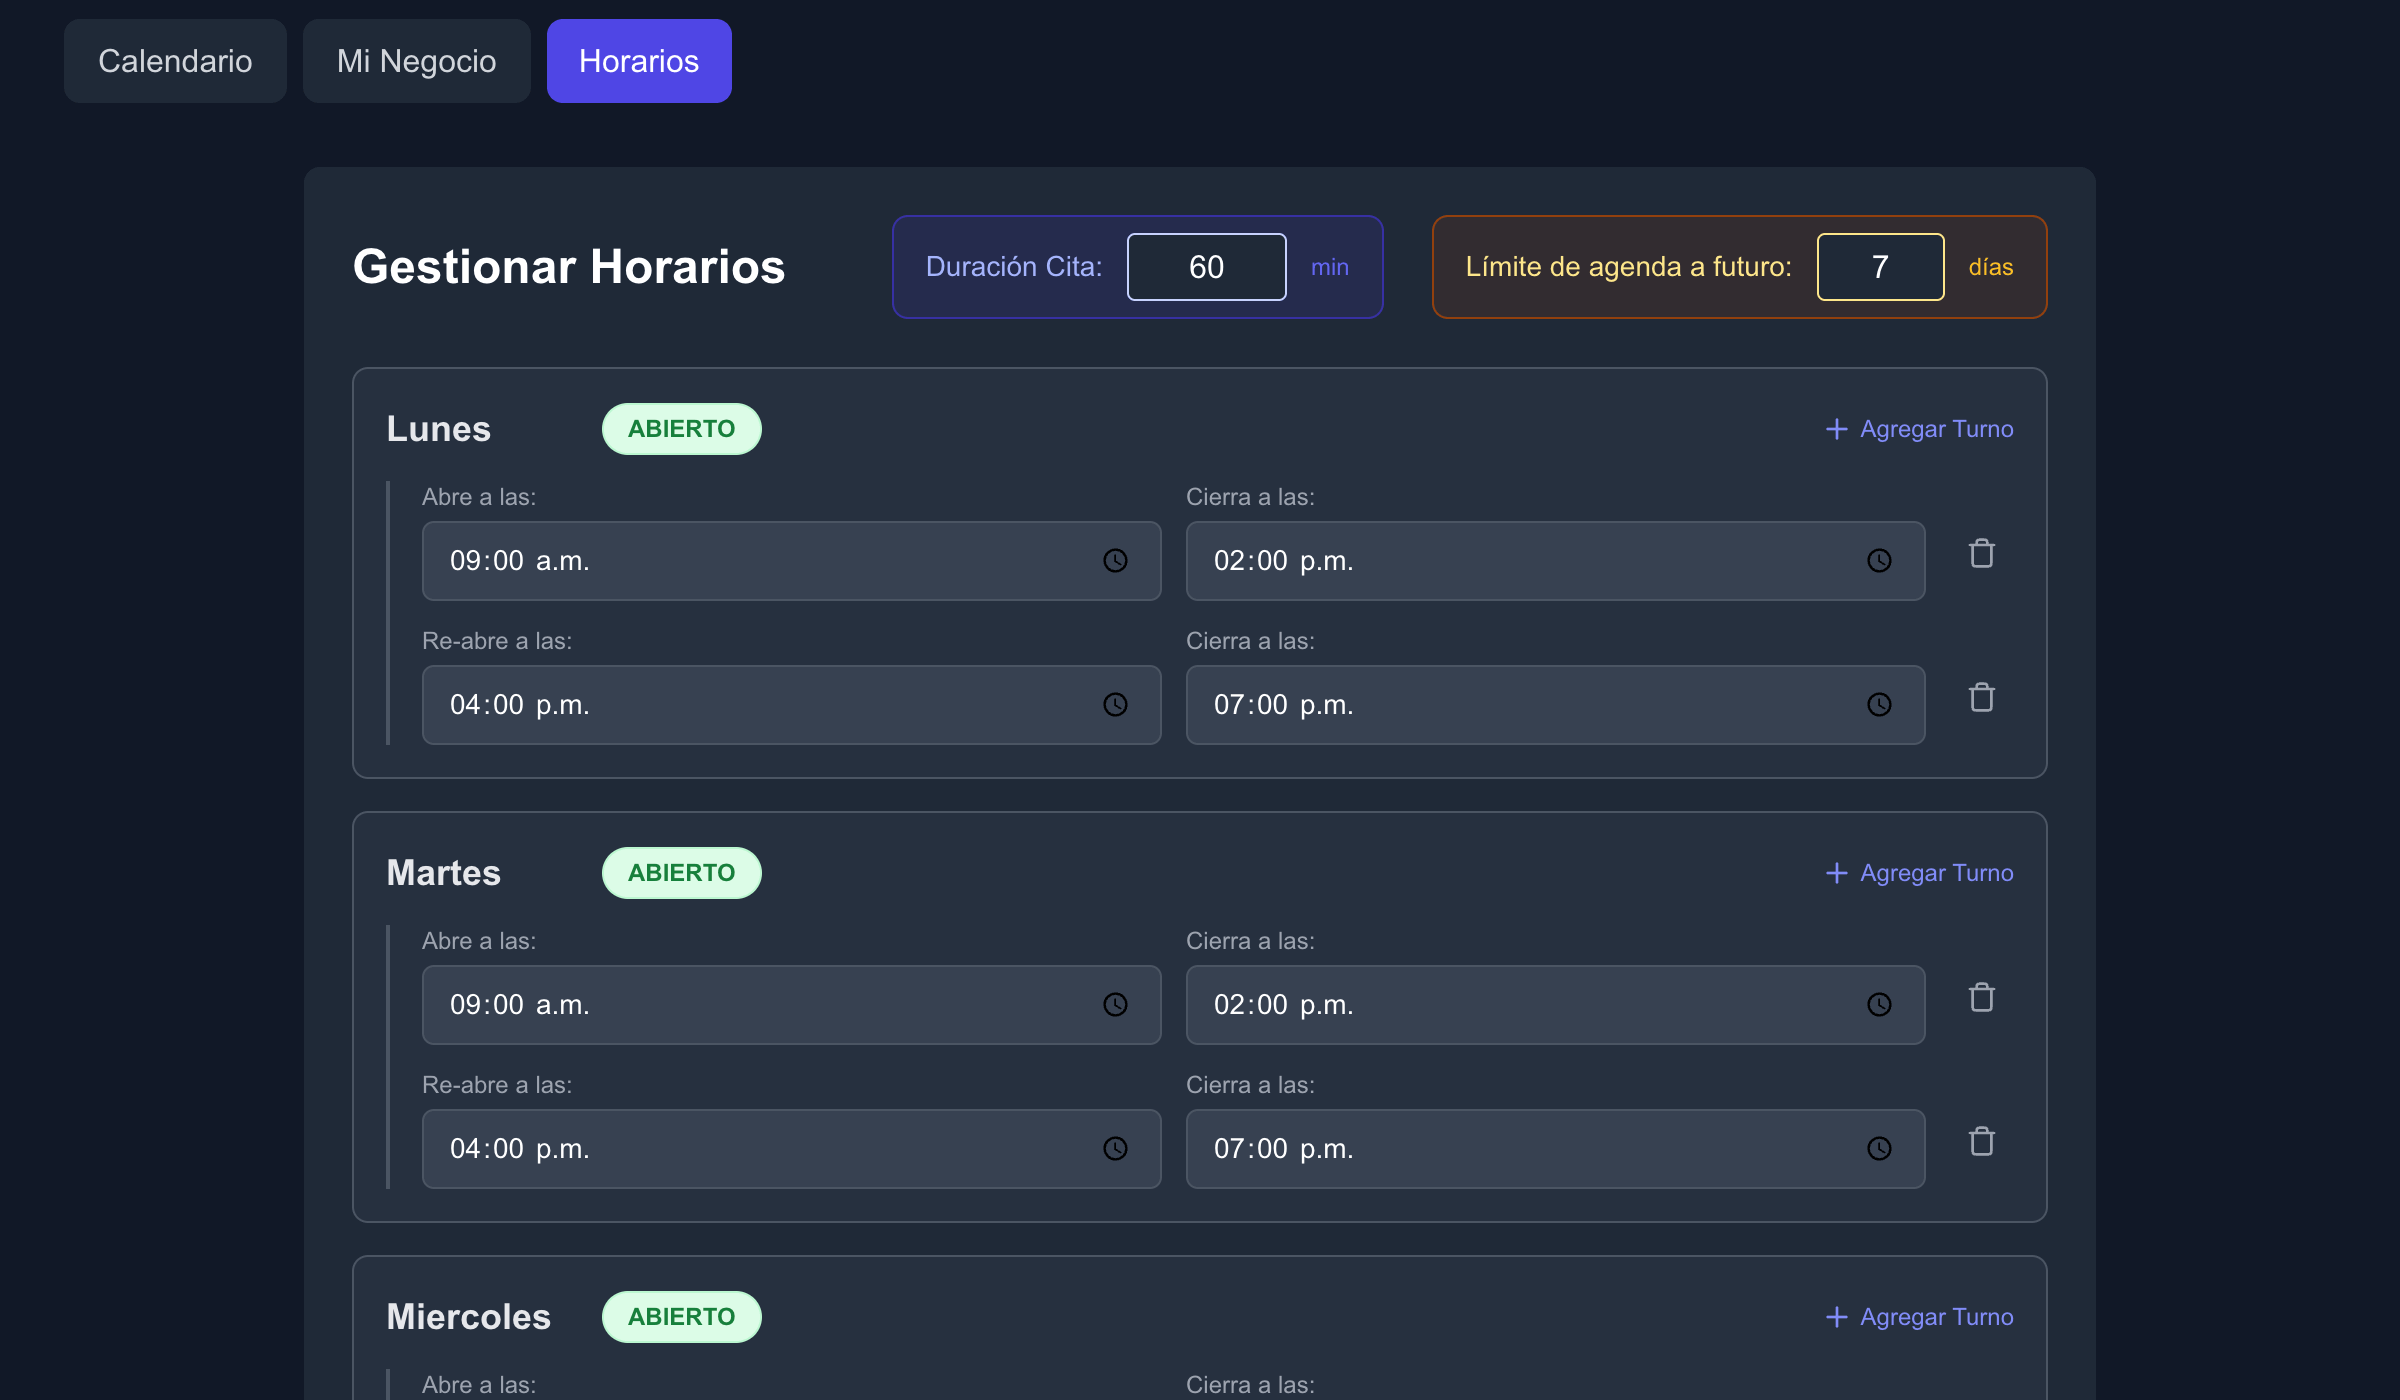This screenshot has height=1400, width=2400.
Task: Delete Lunes afternoon shift with trash icon
Action: (x=1981, y=698)
